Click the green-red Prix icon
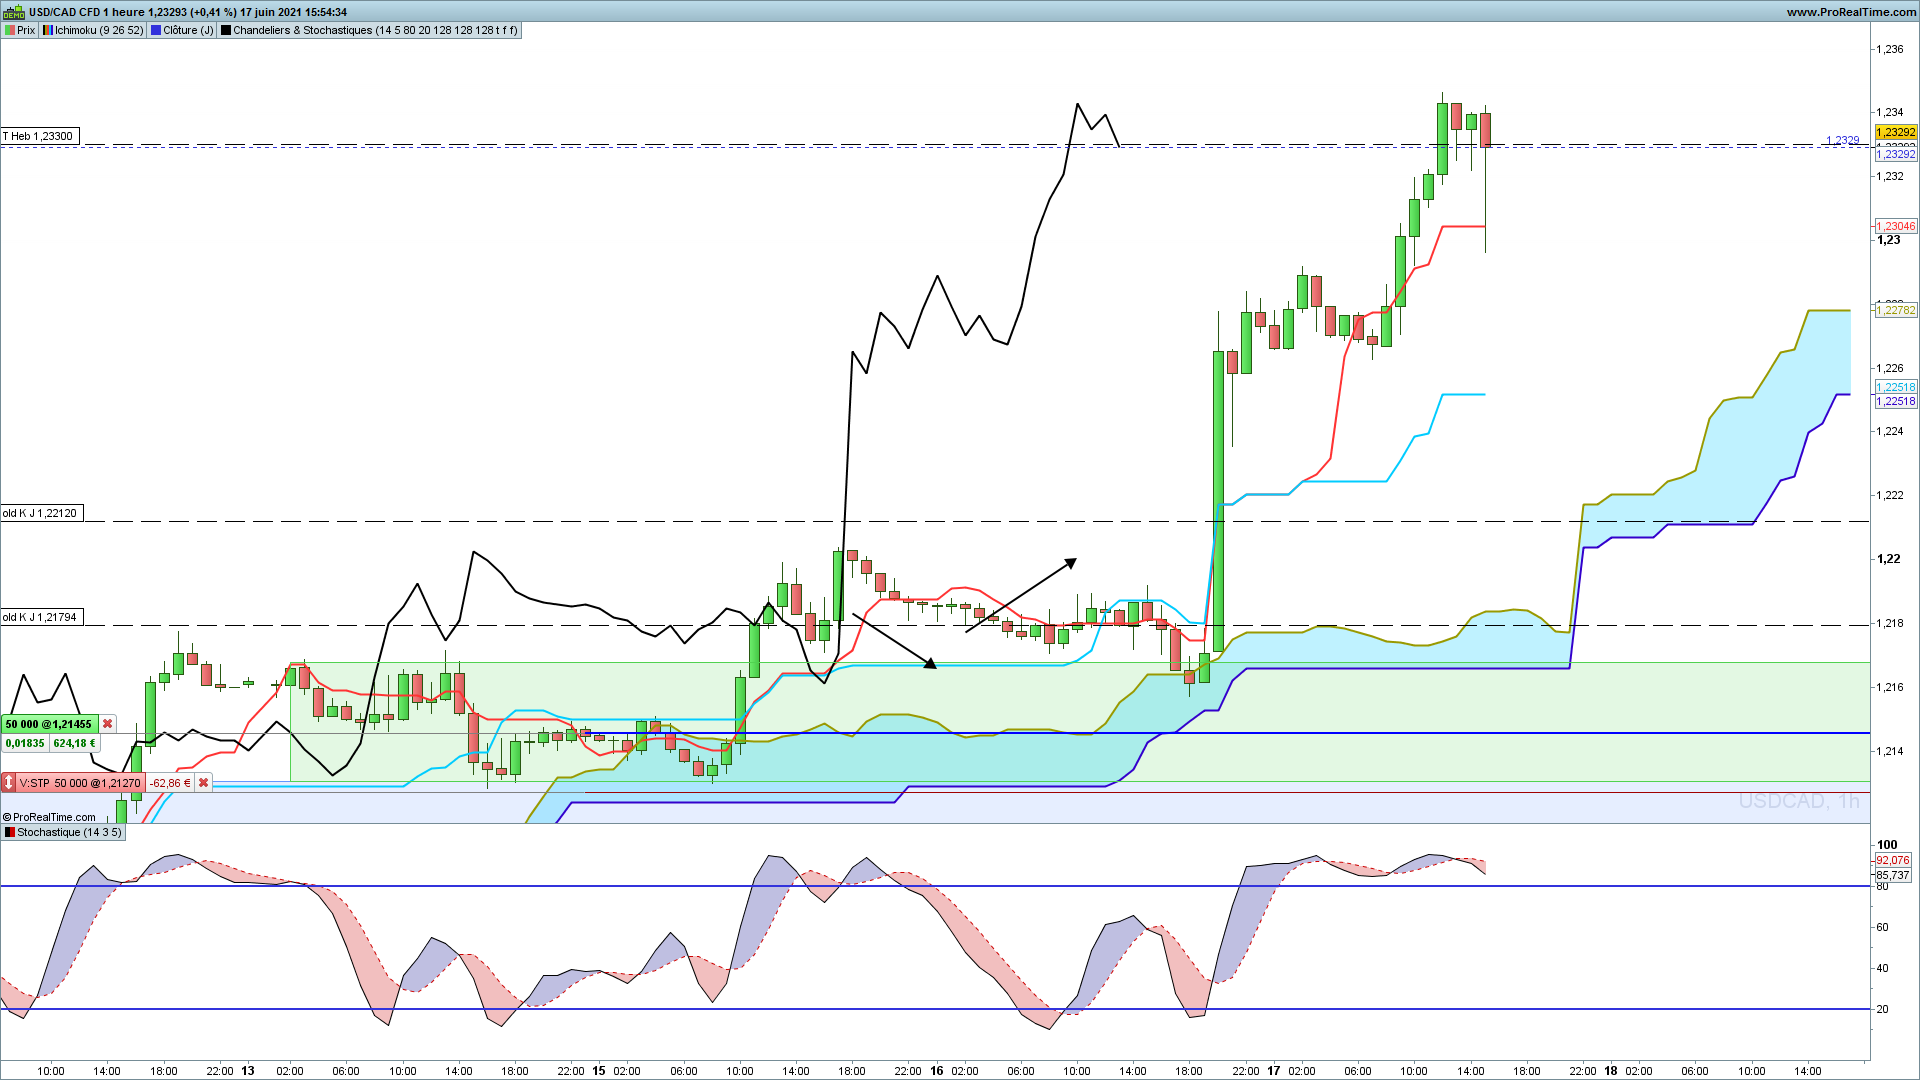1920x1080 pixels. (x=10, y=30)
